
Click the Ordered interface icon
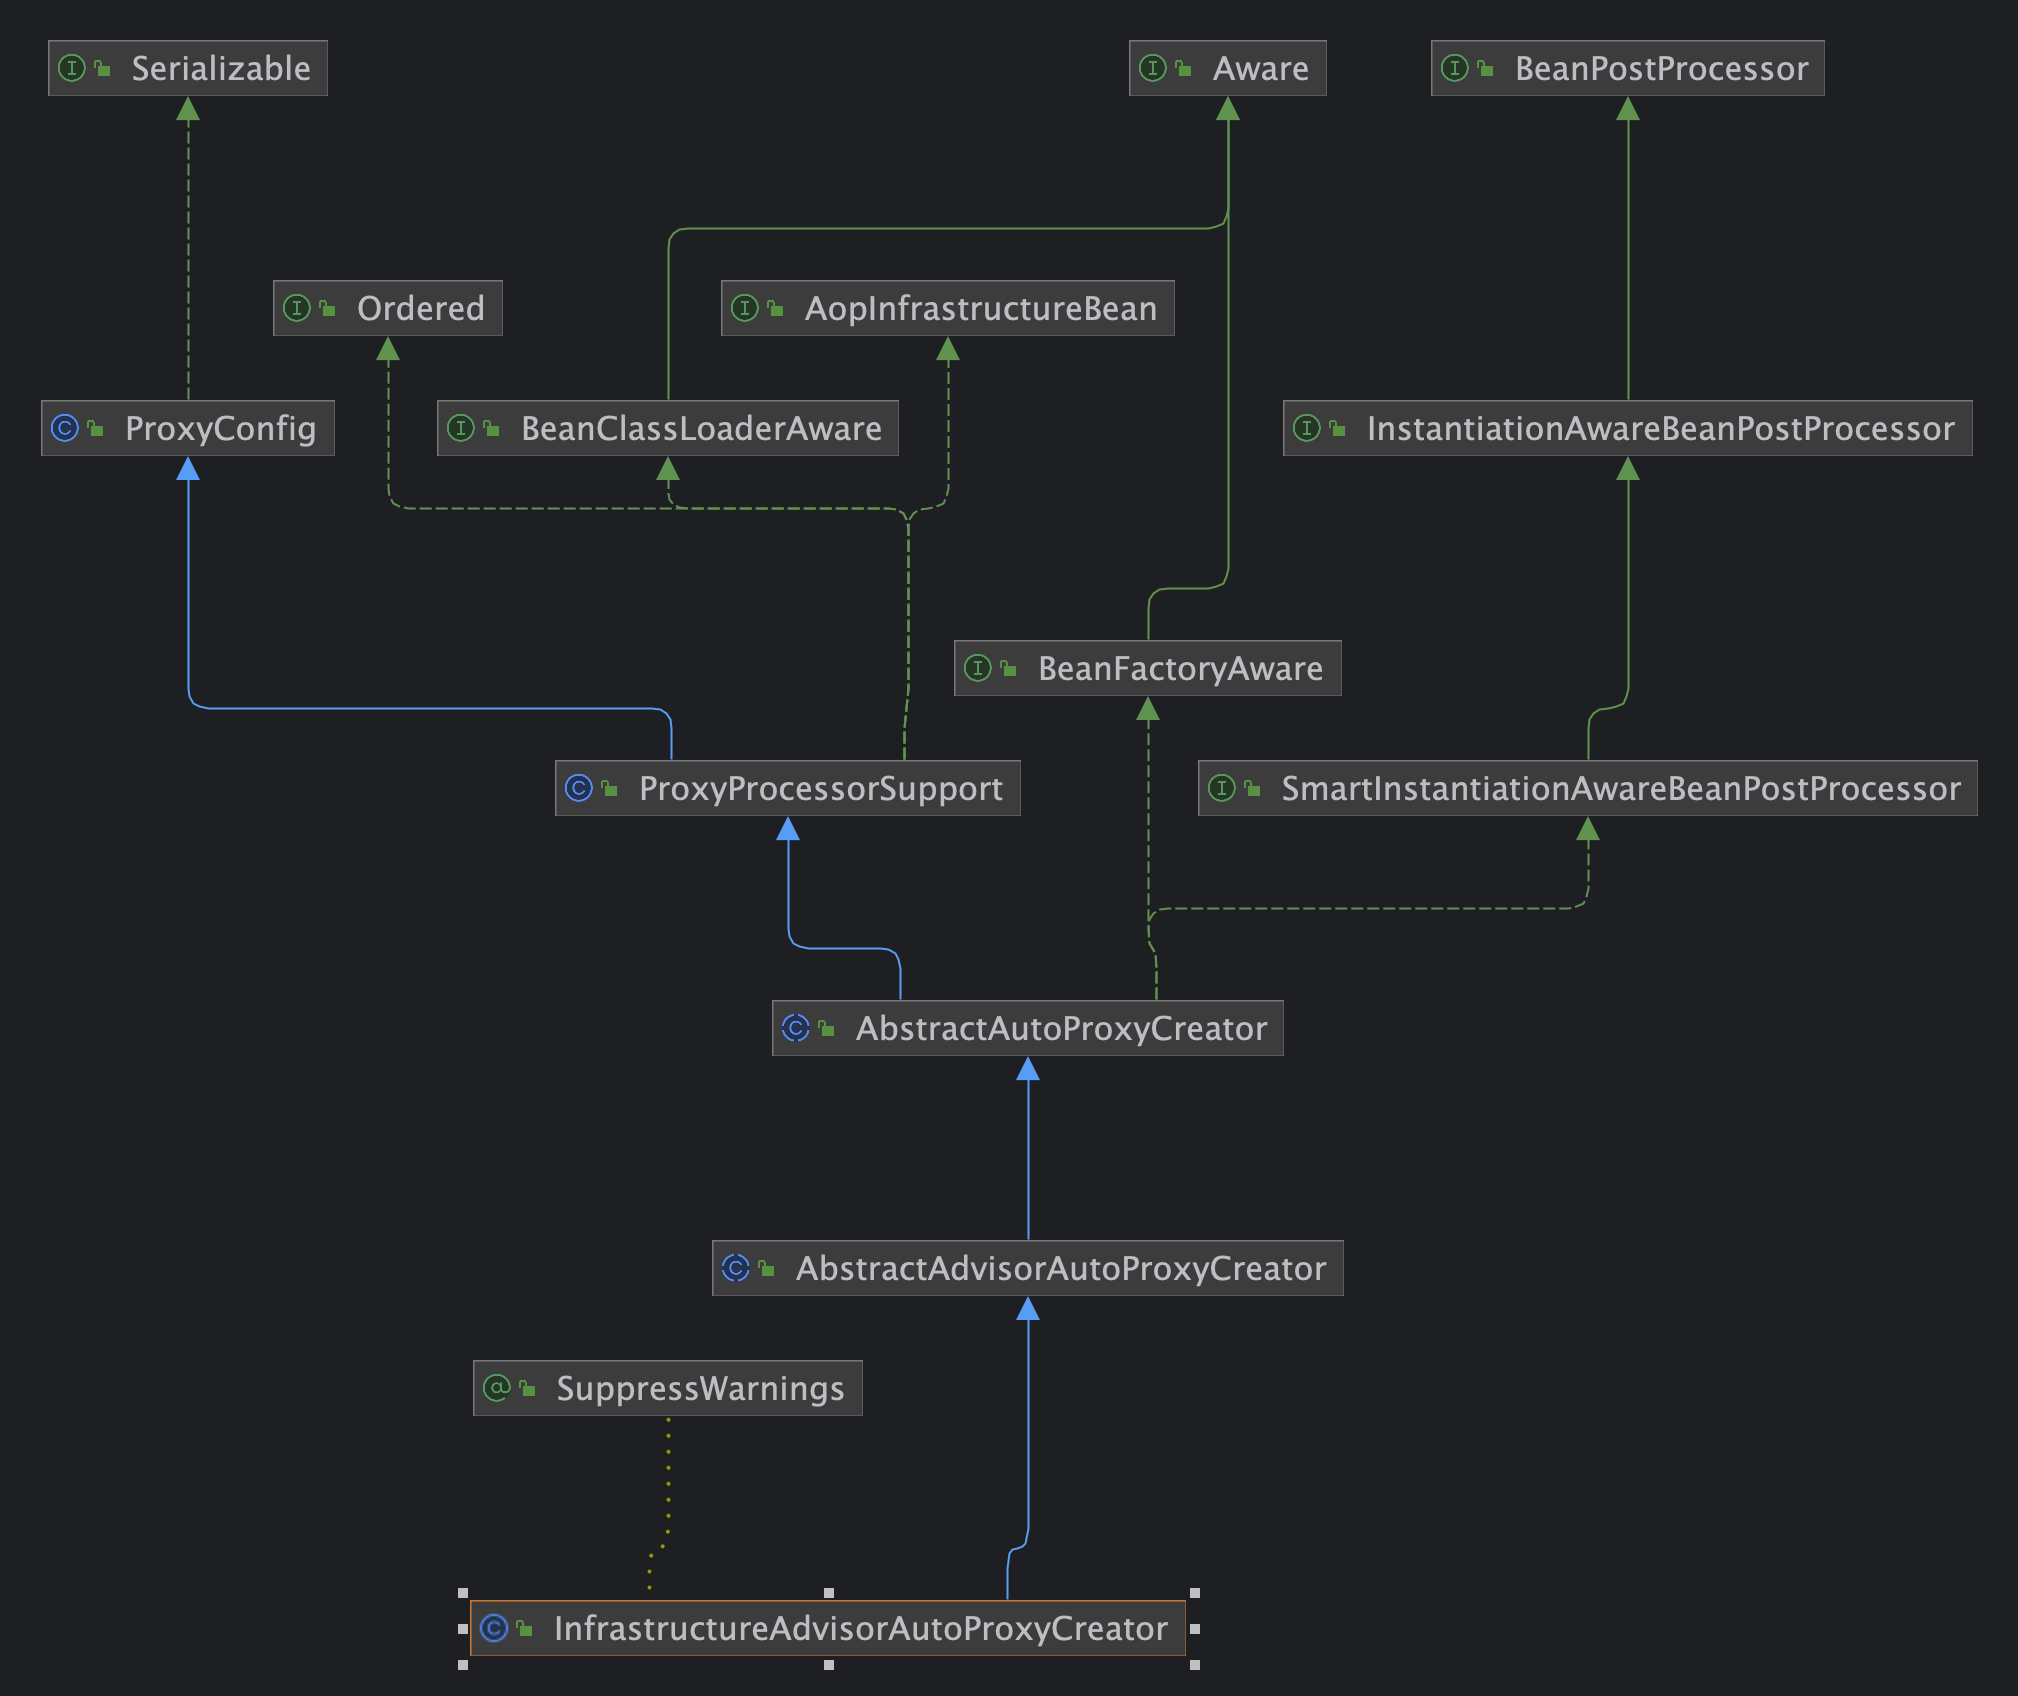pyautogui.click(x=297, y=308)
